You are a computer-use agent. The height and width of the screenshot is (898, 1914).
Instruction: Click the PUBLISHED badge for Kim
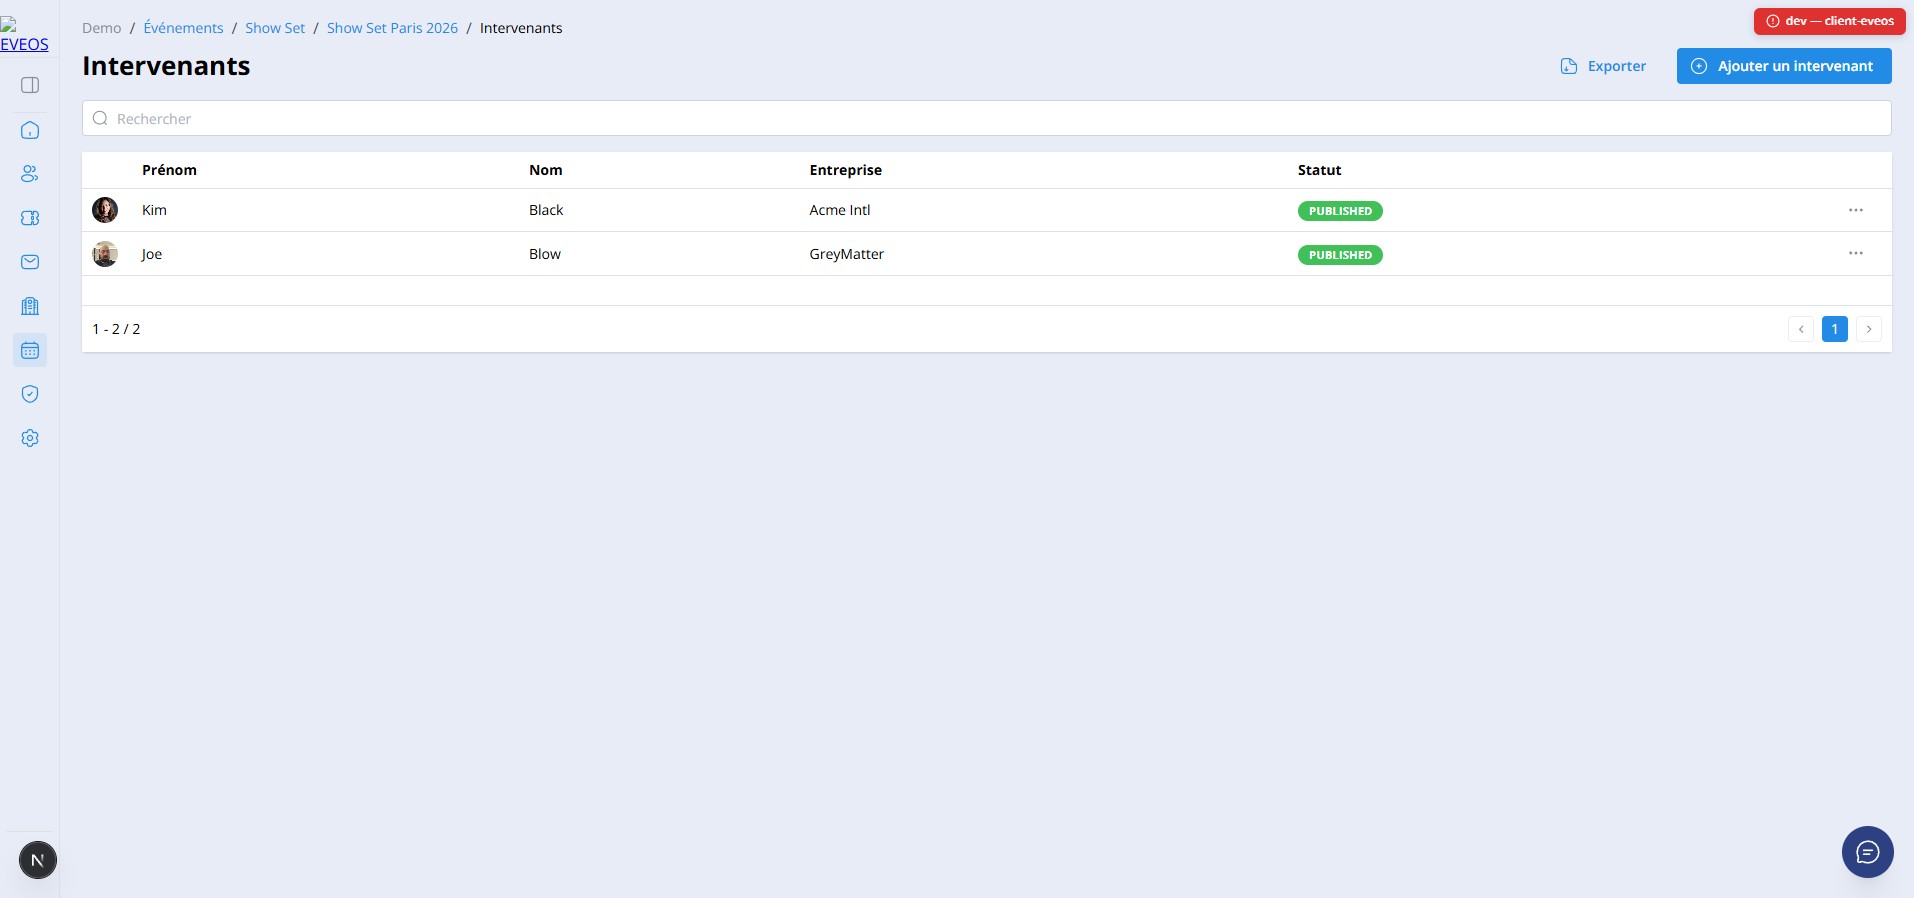click(x=1340, y=211)
